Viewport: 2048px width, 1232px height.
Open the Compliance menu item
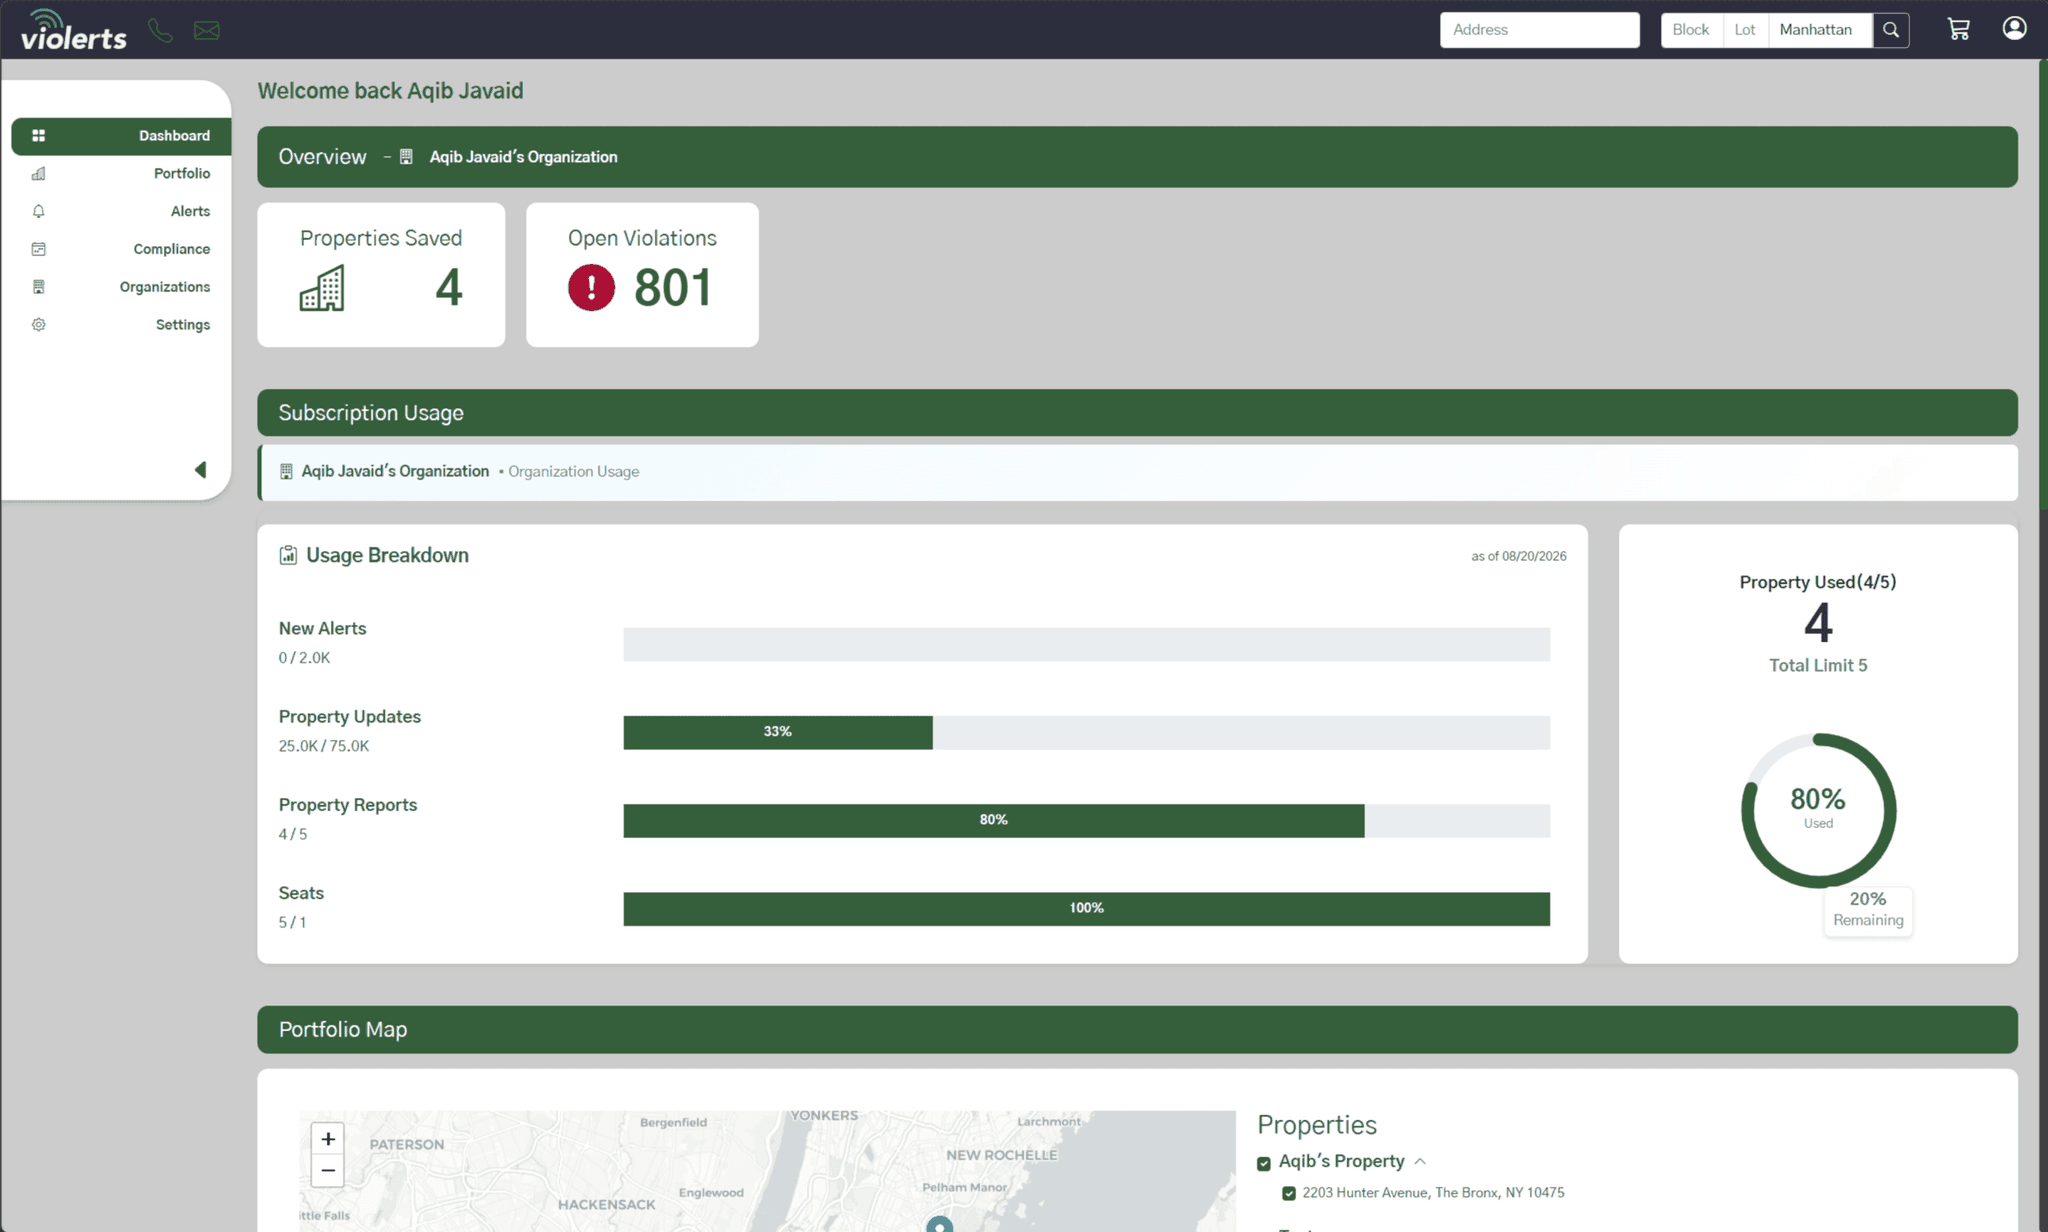click(x=121, y=250)
